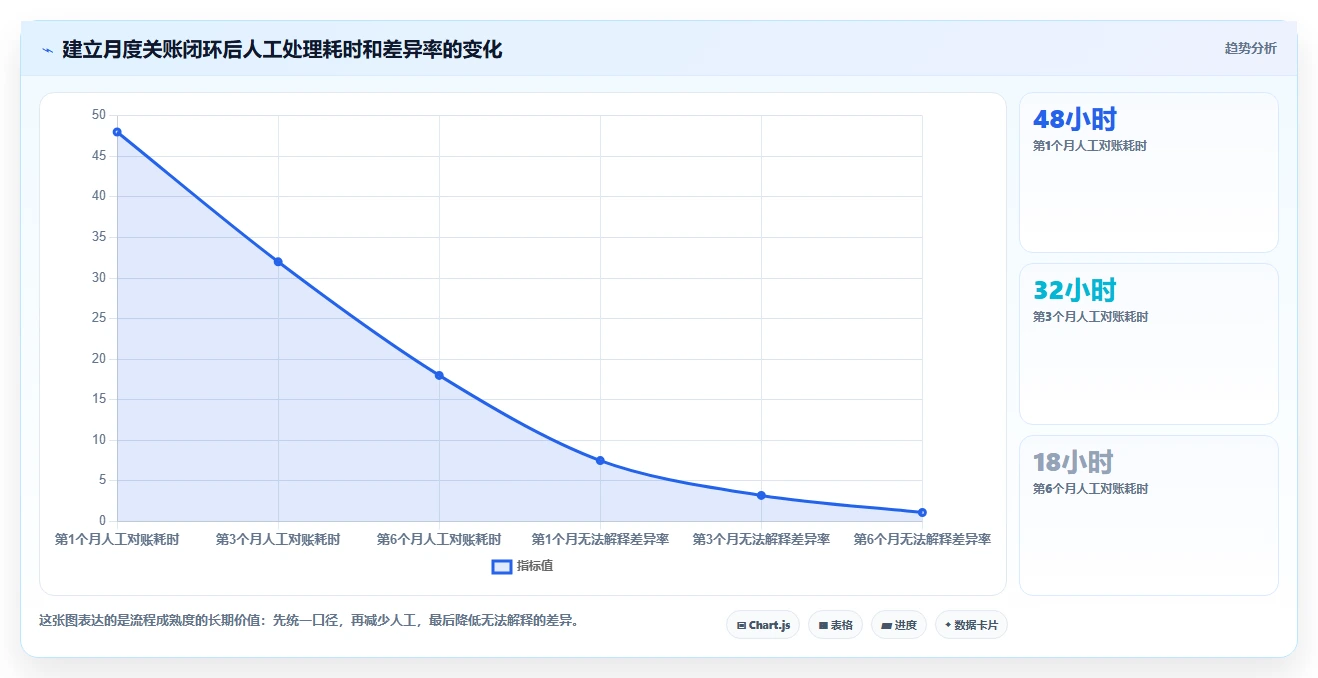Click the data point at 第1个月无法解释差异率
The image size is (1318, 678).
coord(600,460)
